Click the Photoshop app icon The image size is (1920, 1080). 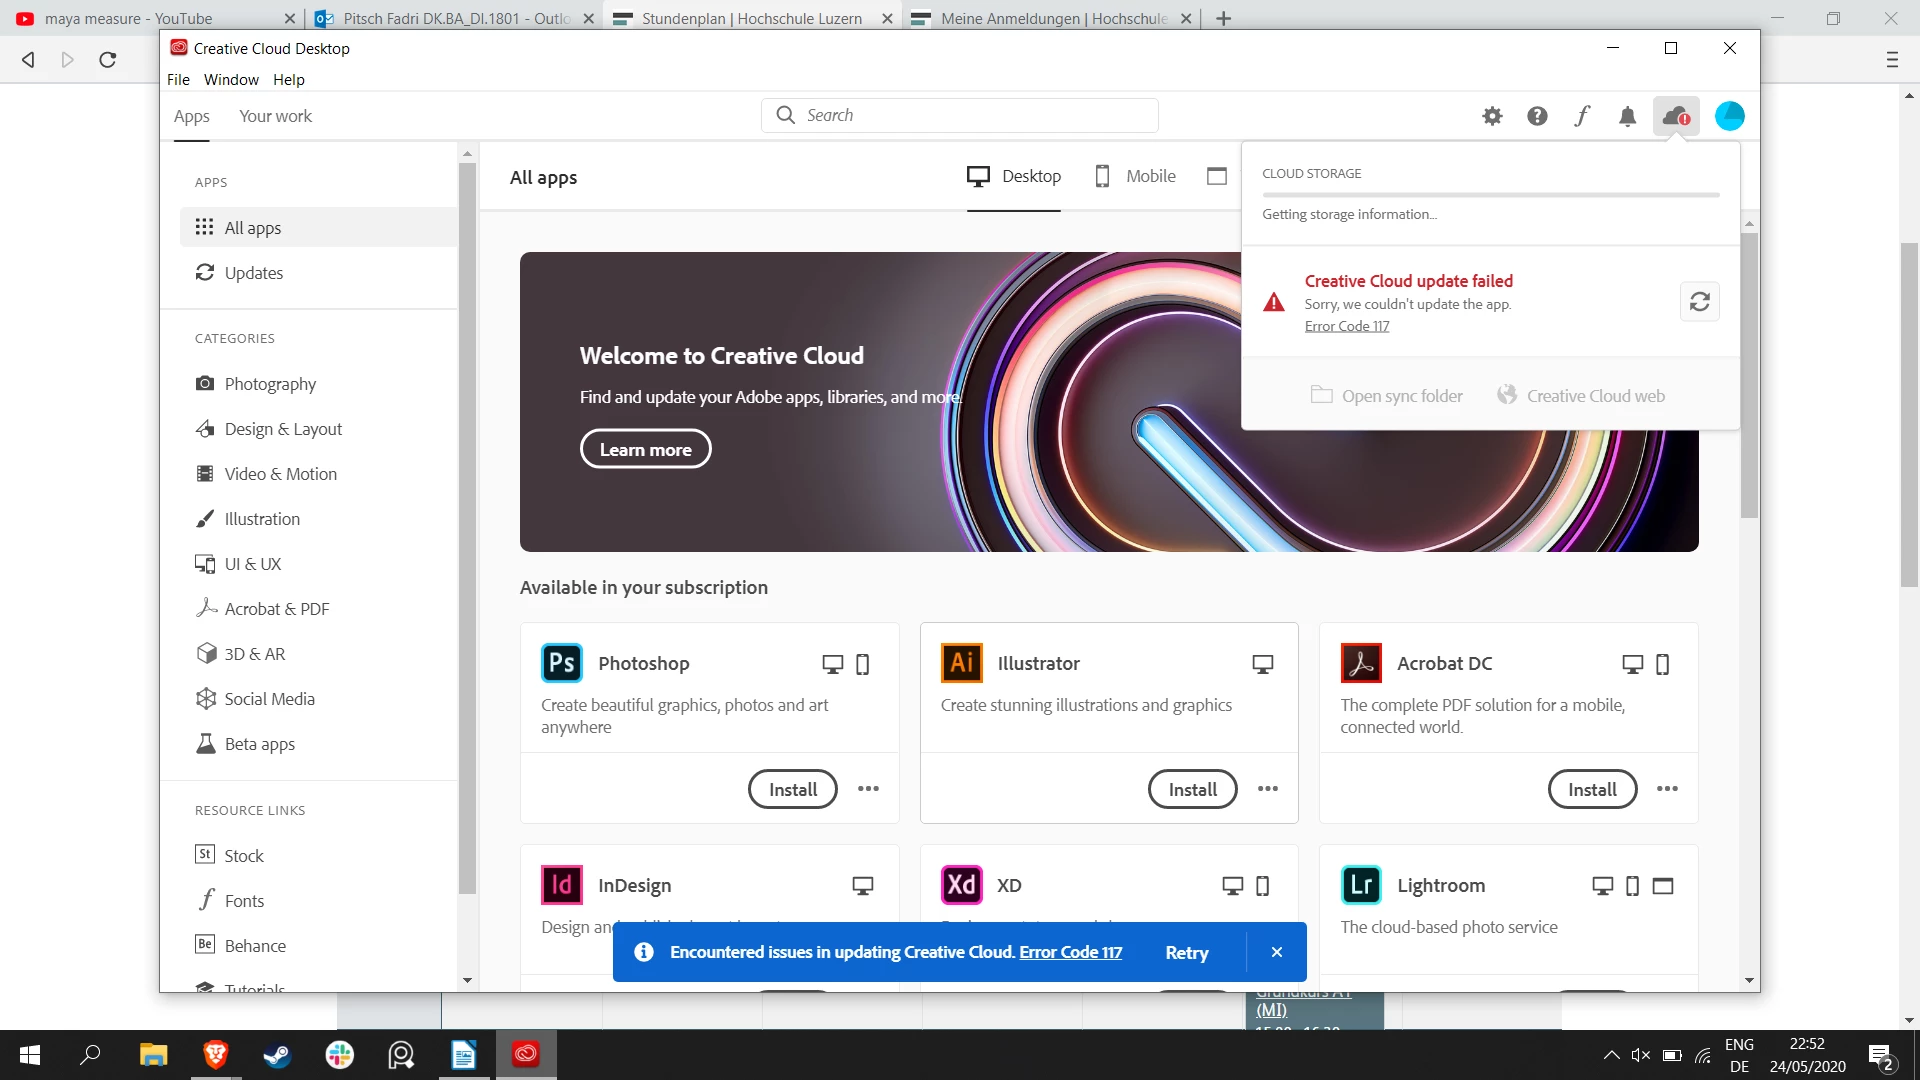coord(561,663)
